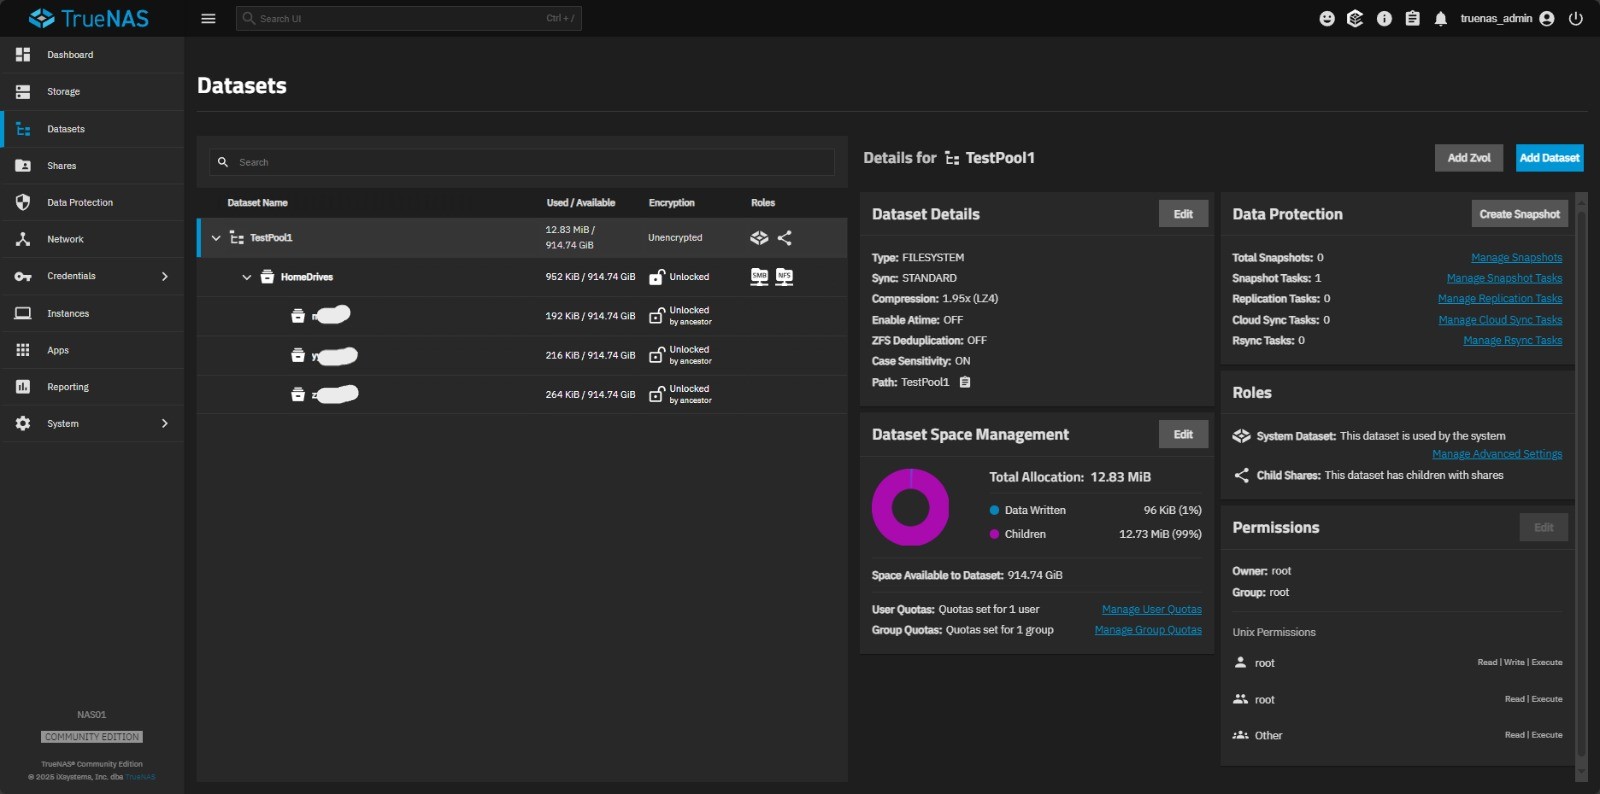
Task: Open Manage Group Quotas link
Action: point(1148,630)
